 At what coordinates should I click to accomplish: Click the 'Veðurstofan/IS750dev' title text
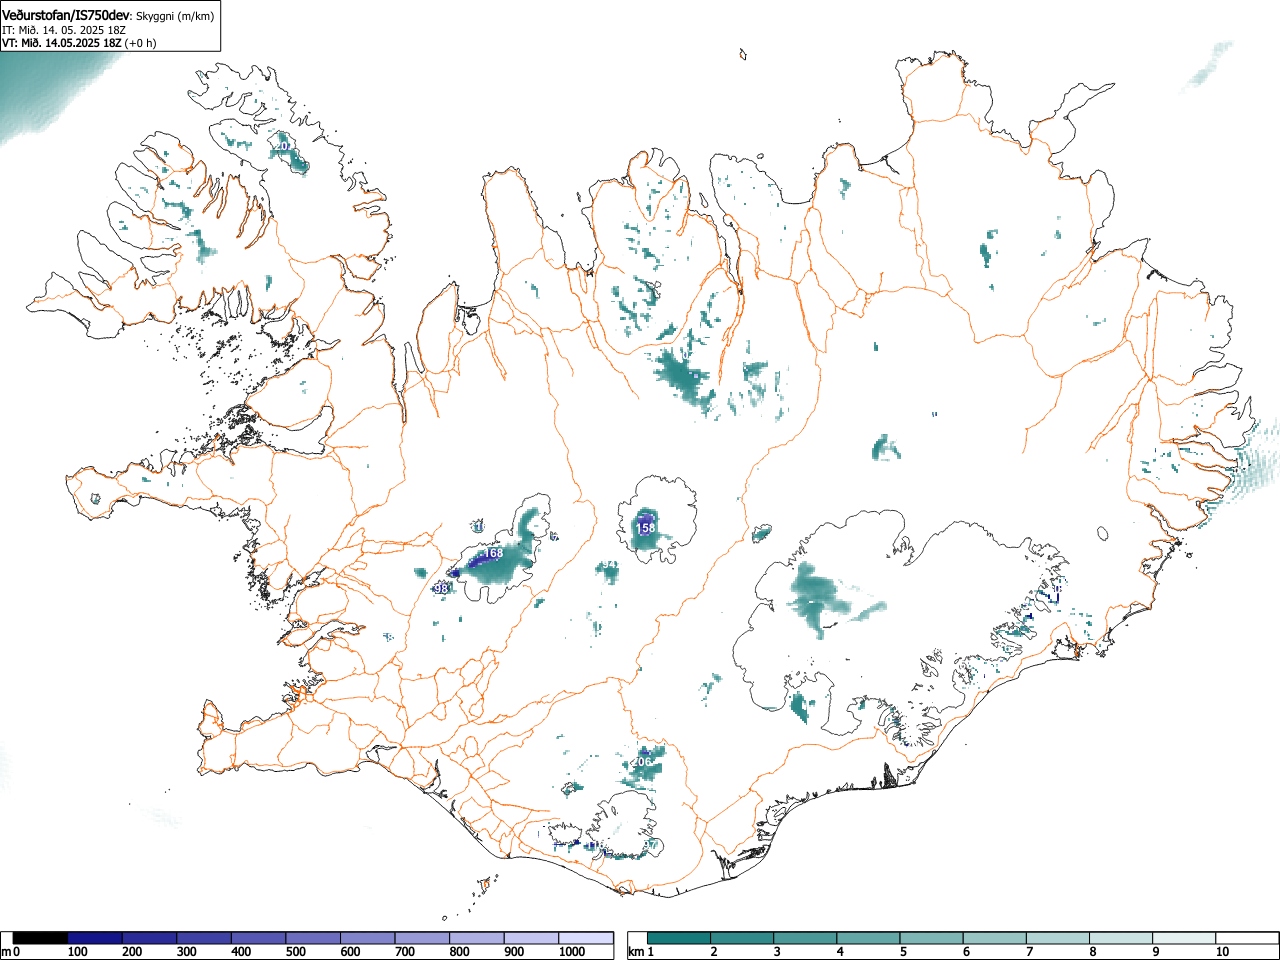(x=66, y=15)
